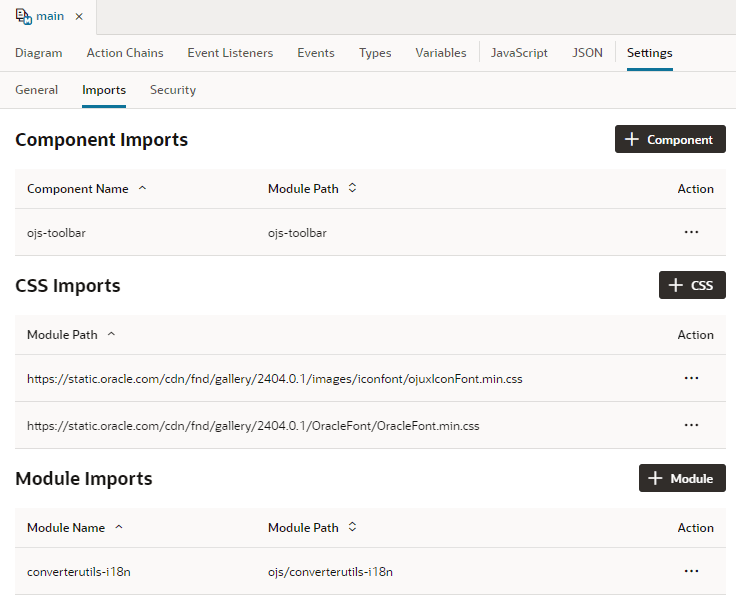
Task: Close the main tab
Action: 79,16
